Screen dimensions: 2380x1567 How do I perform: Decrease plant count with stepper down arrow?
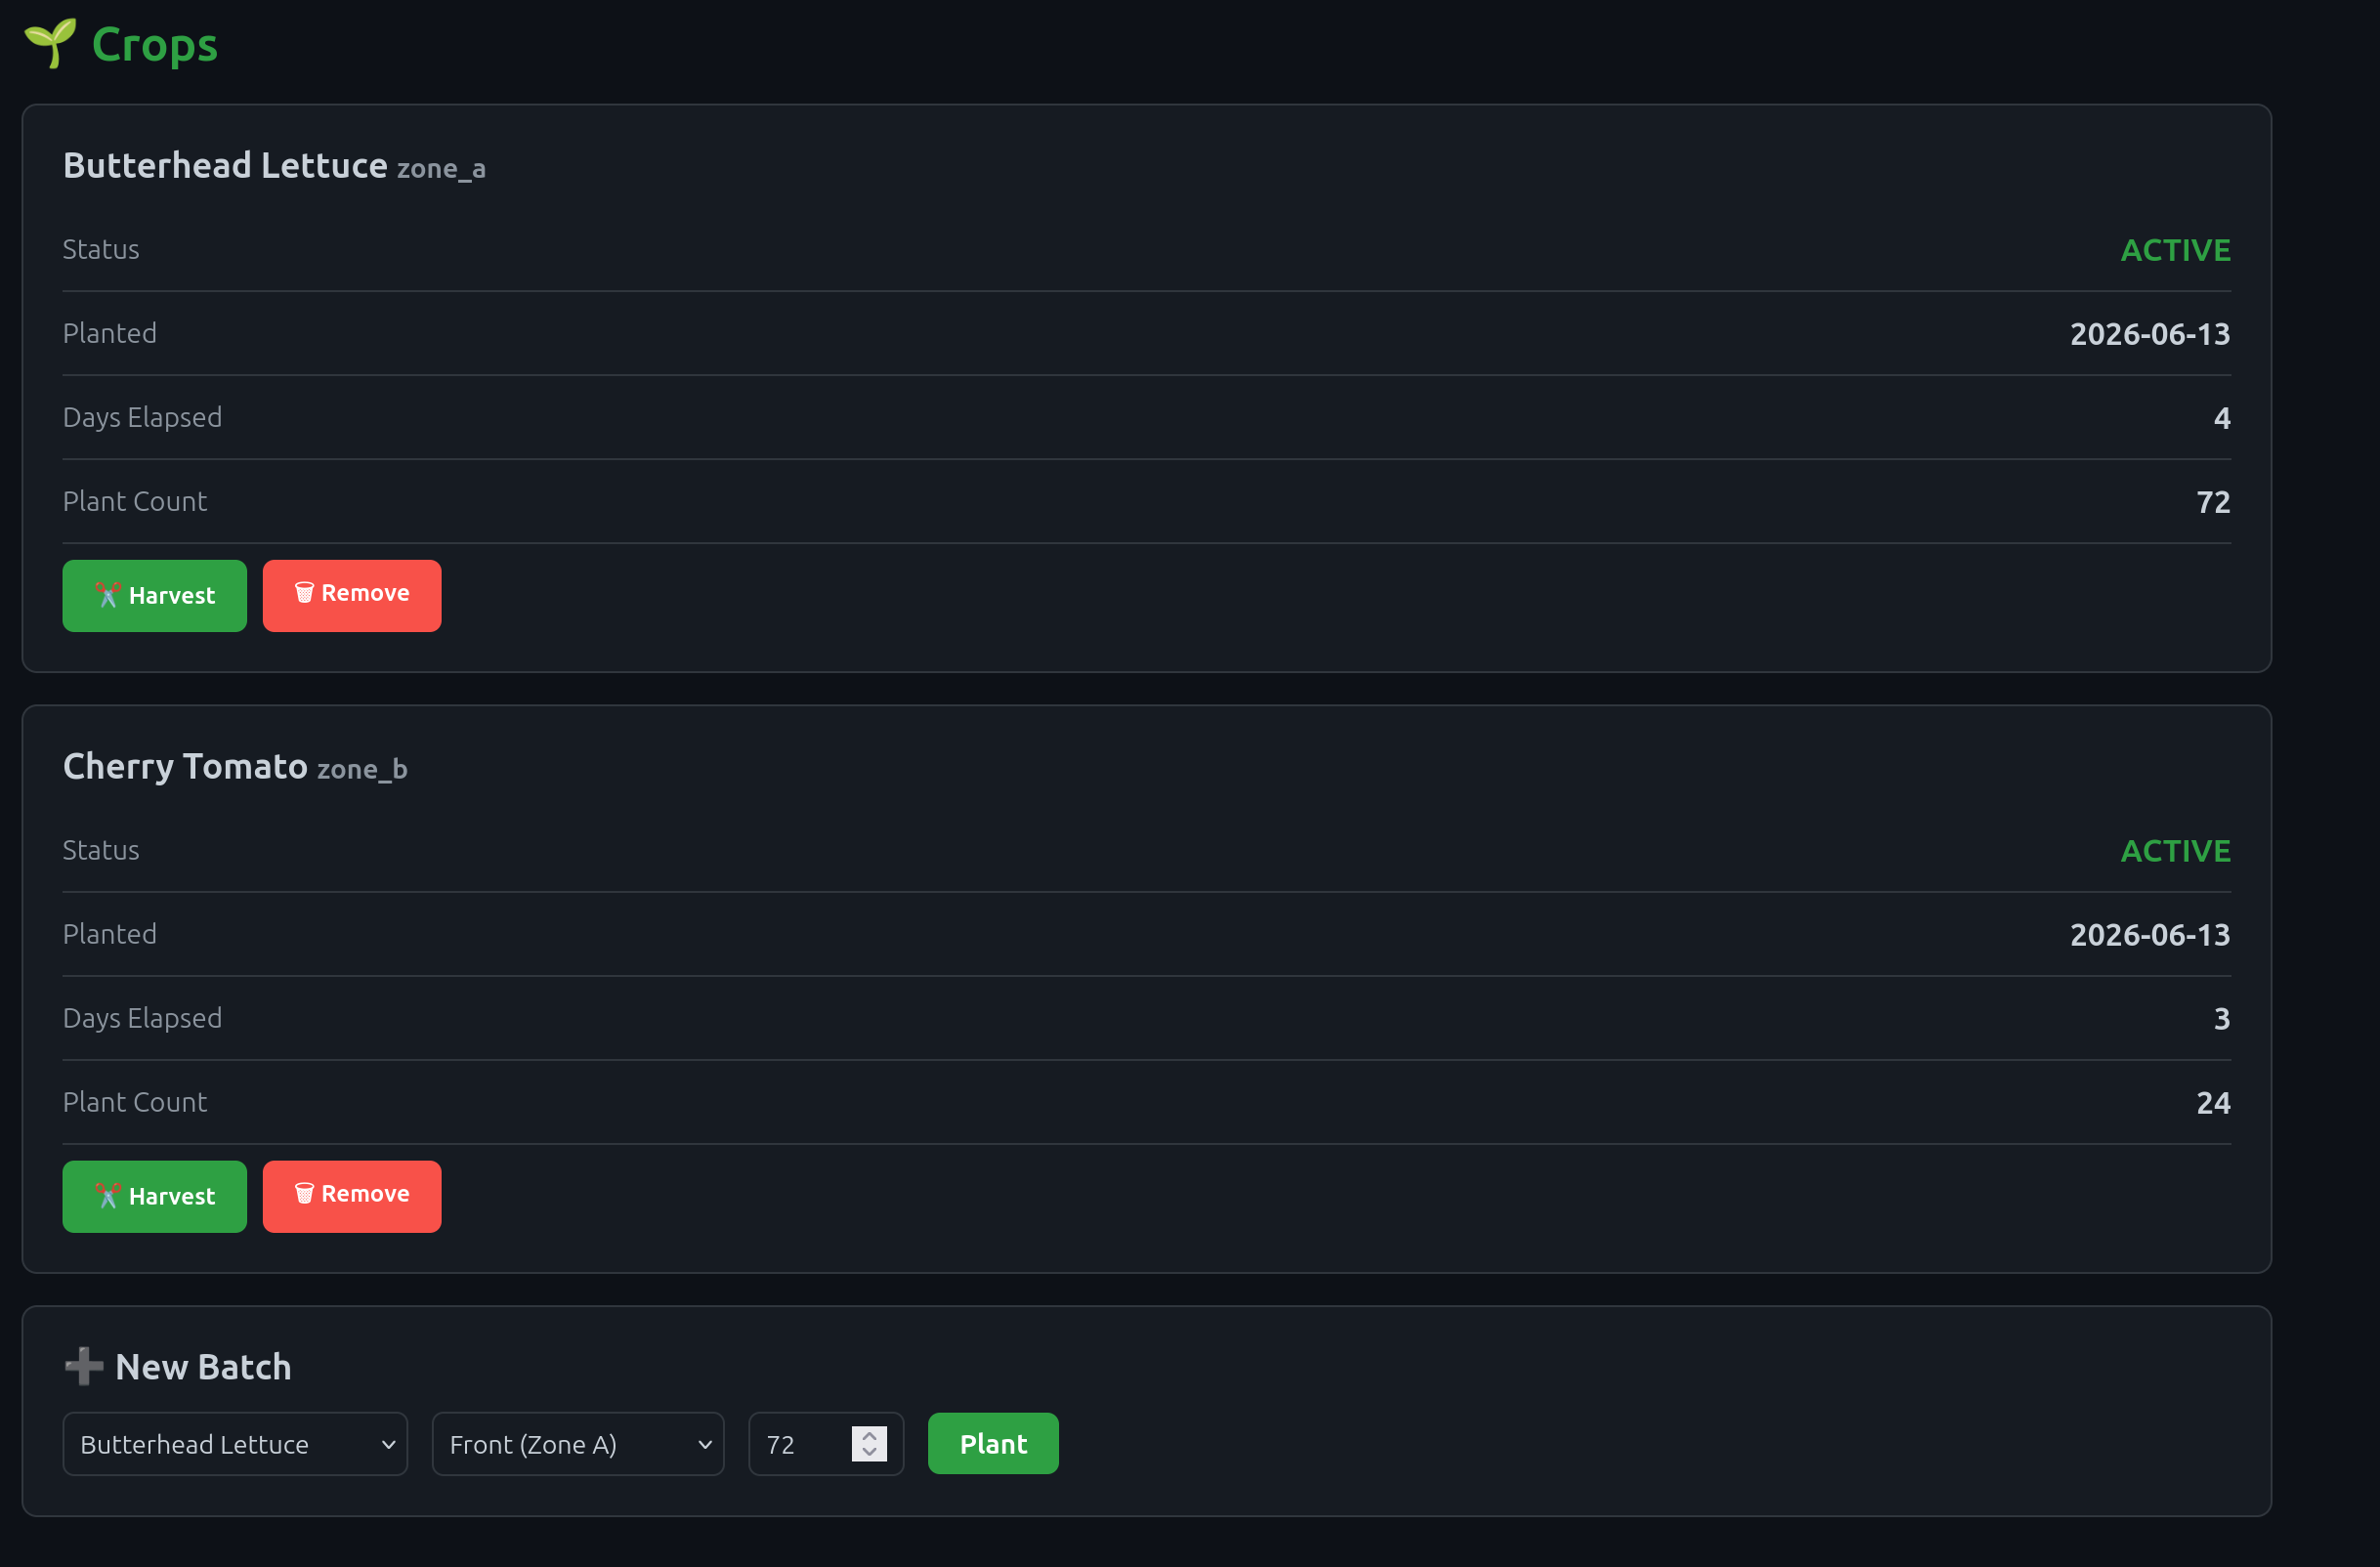point(869,1453)
